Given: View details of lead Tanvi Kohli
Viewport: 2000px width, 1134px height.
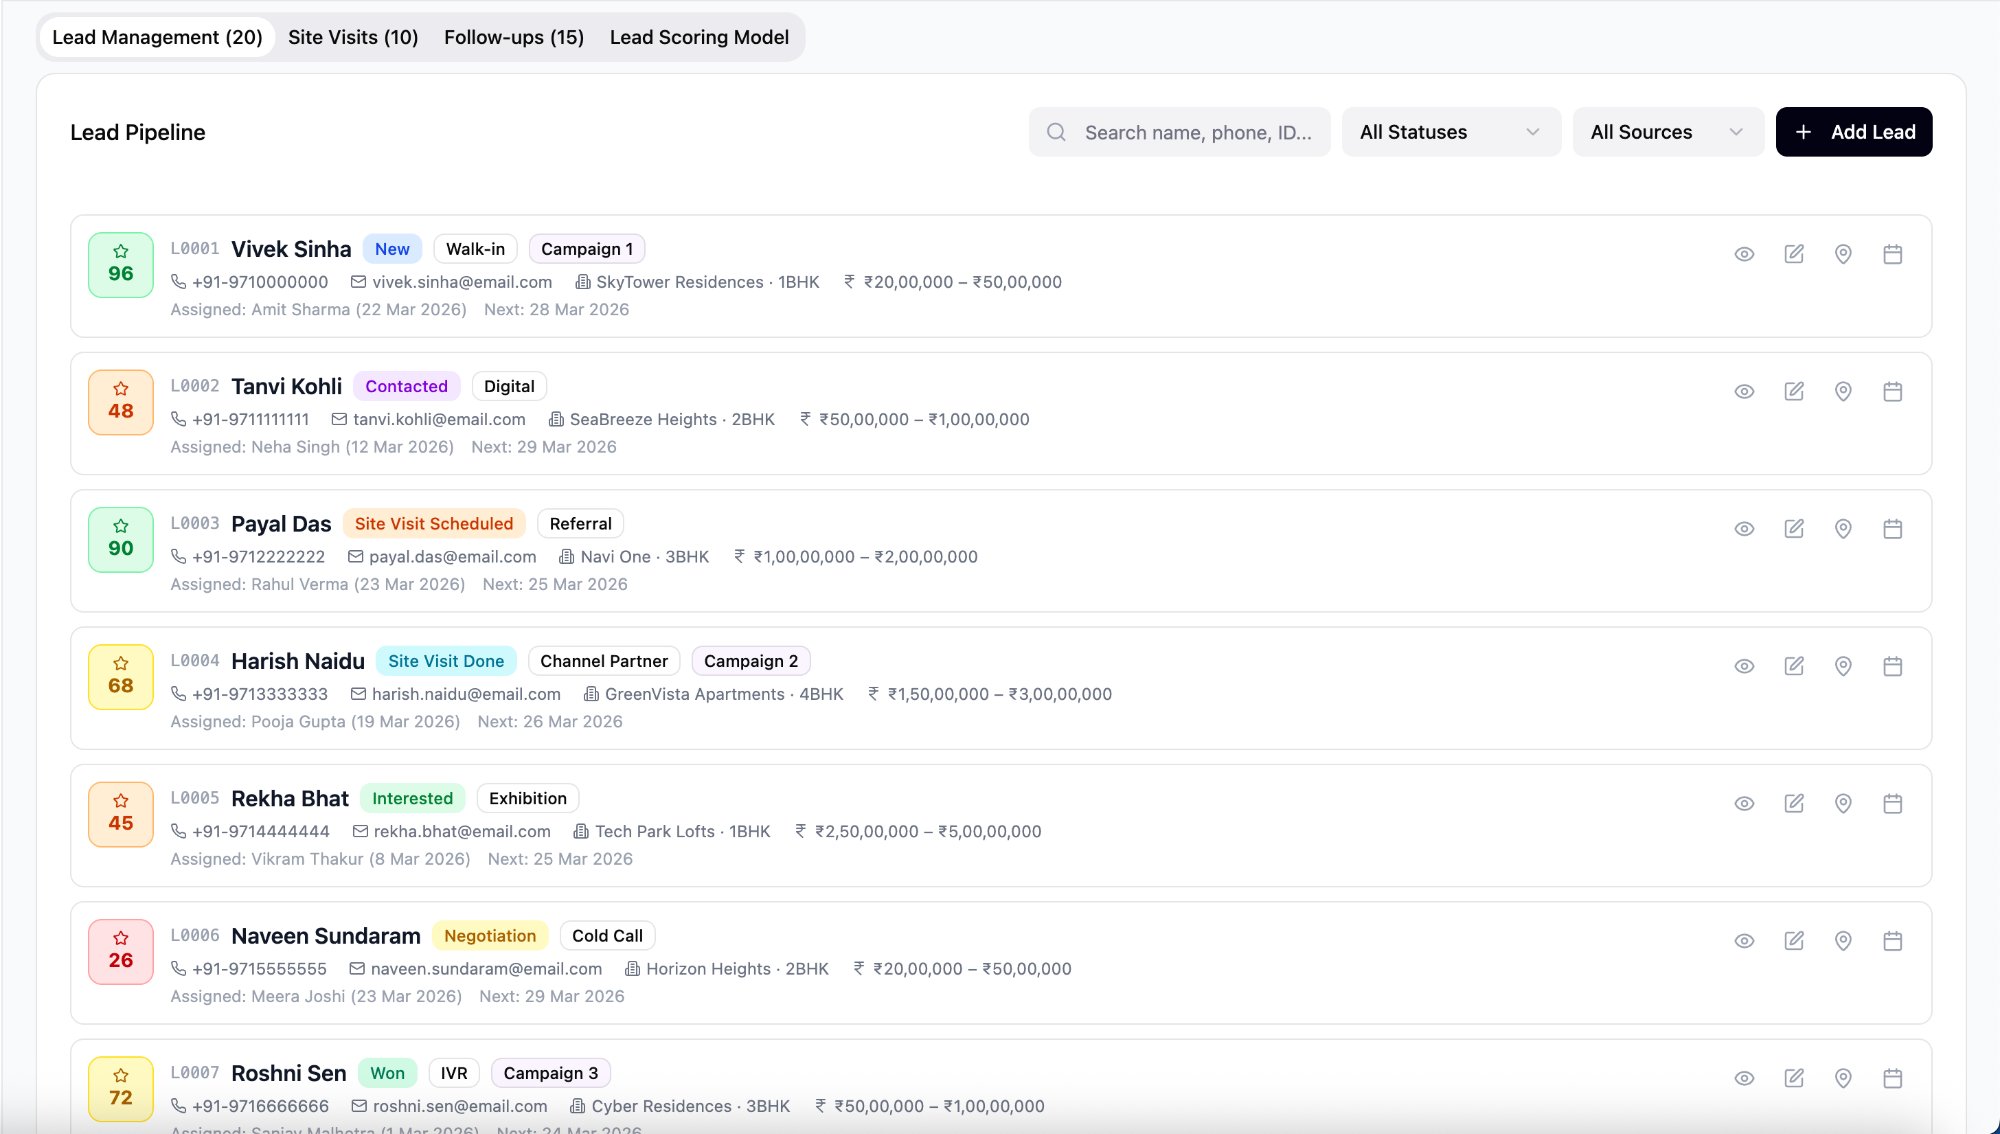Looking at the screenshot, I should (x=1744, y=391).
